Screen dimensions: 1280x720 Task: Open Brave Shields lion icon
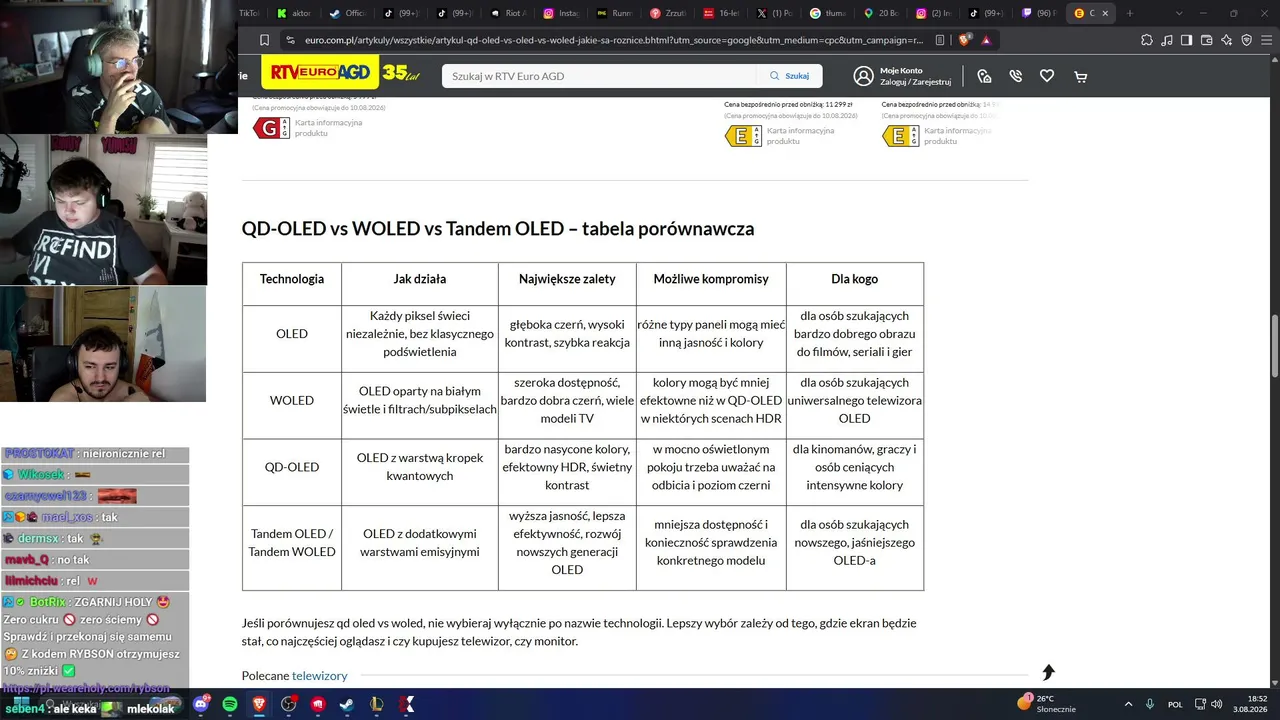point(965,40)
